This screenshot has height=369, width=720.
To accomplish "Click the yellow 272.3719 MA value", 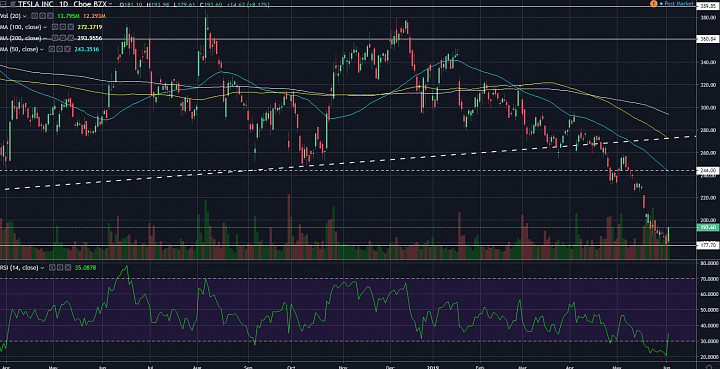I will click(x=90, y=27).
